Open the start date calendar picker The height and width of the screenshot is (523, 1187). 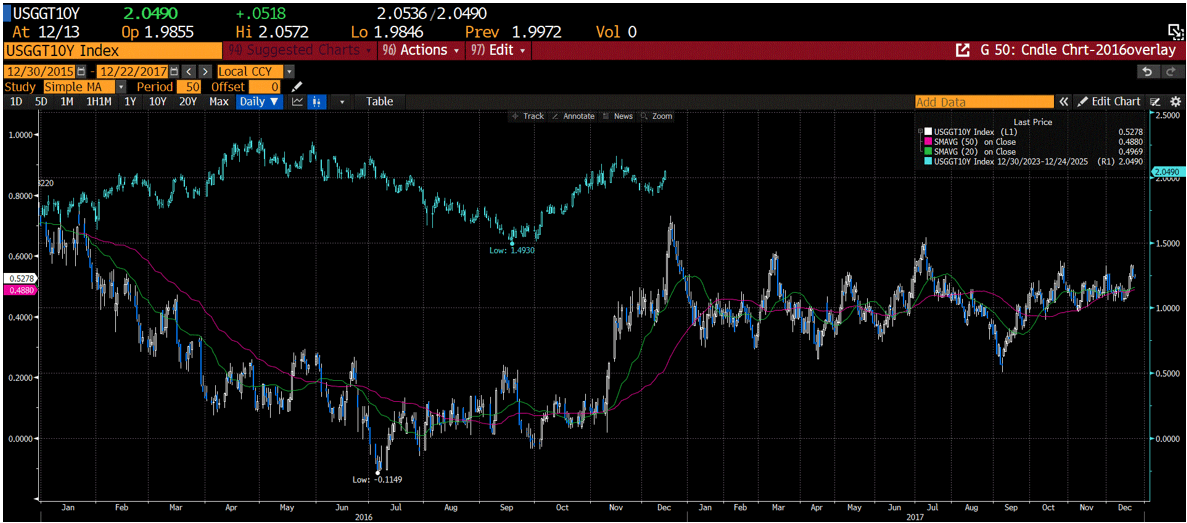click(81, 70)
